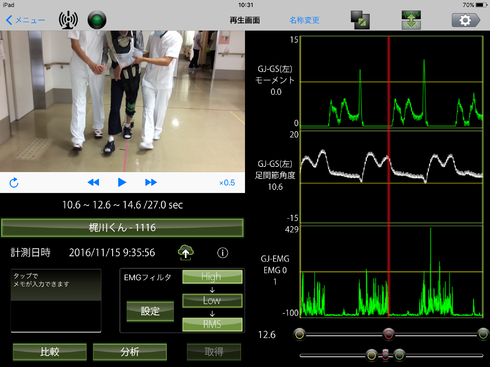Tap the GJ-EMG graph
Screen dimensions: 490x367
click(392, 271)
